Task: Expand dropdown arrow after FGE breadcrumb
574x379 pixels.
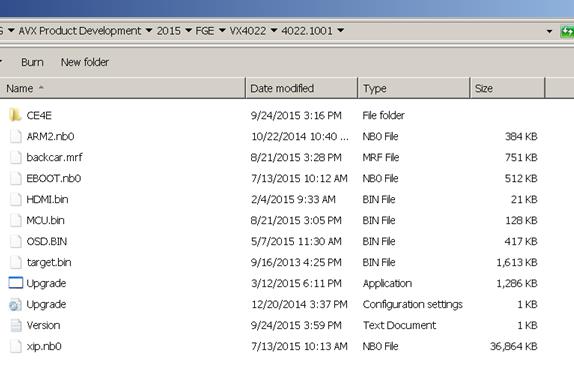Action: coord(222,30)
